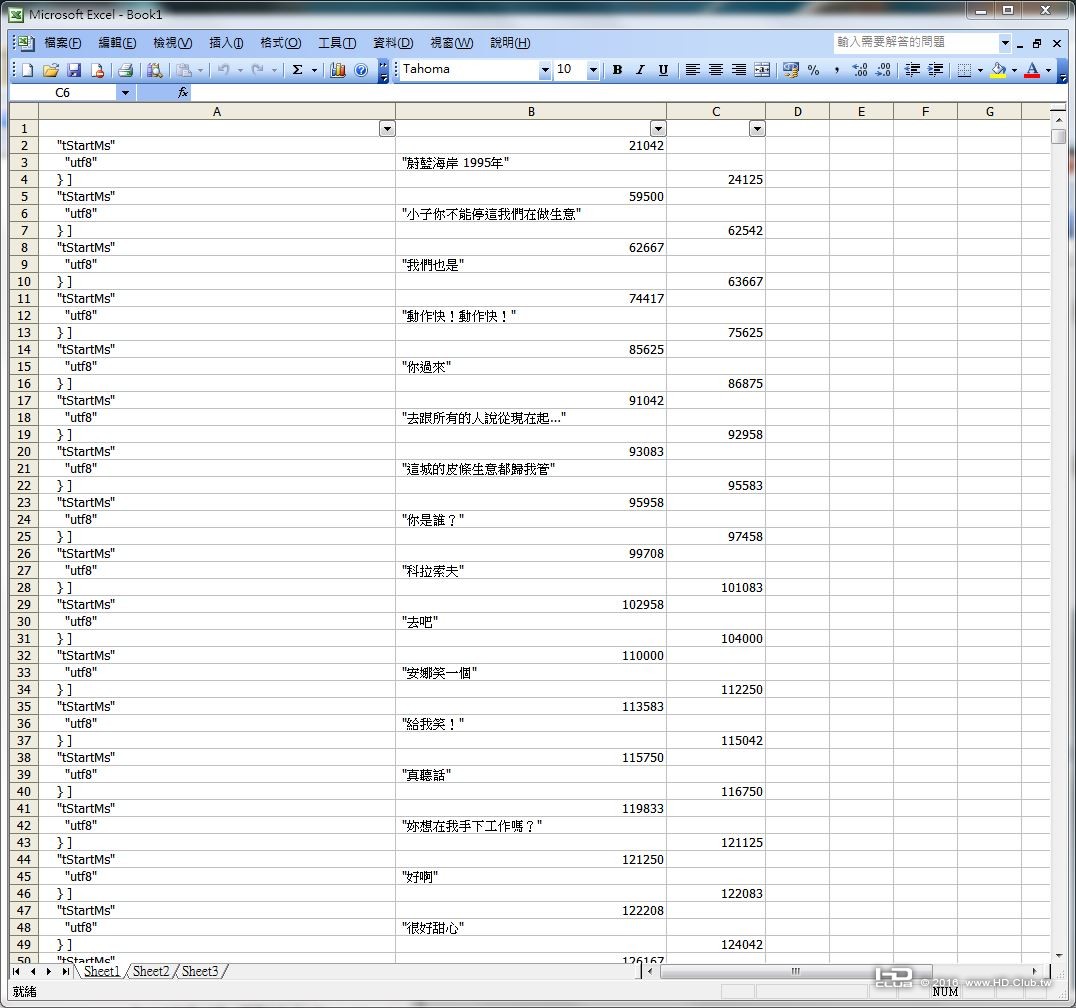The width and height of the screenshot is (1076, 1008).
Task: Switch to the Sheet3 tab
Action: (200, 971)
